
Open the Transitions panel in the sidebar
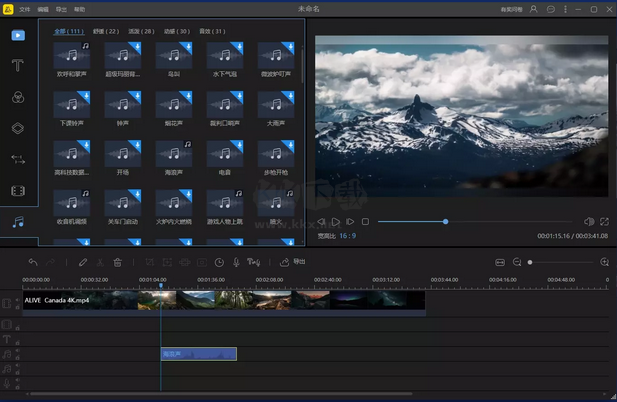pyautogui.click(x=18, y=159)
